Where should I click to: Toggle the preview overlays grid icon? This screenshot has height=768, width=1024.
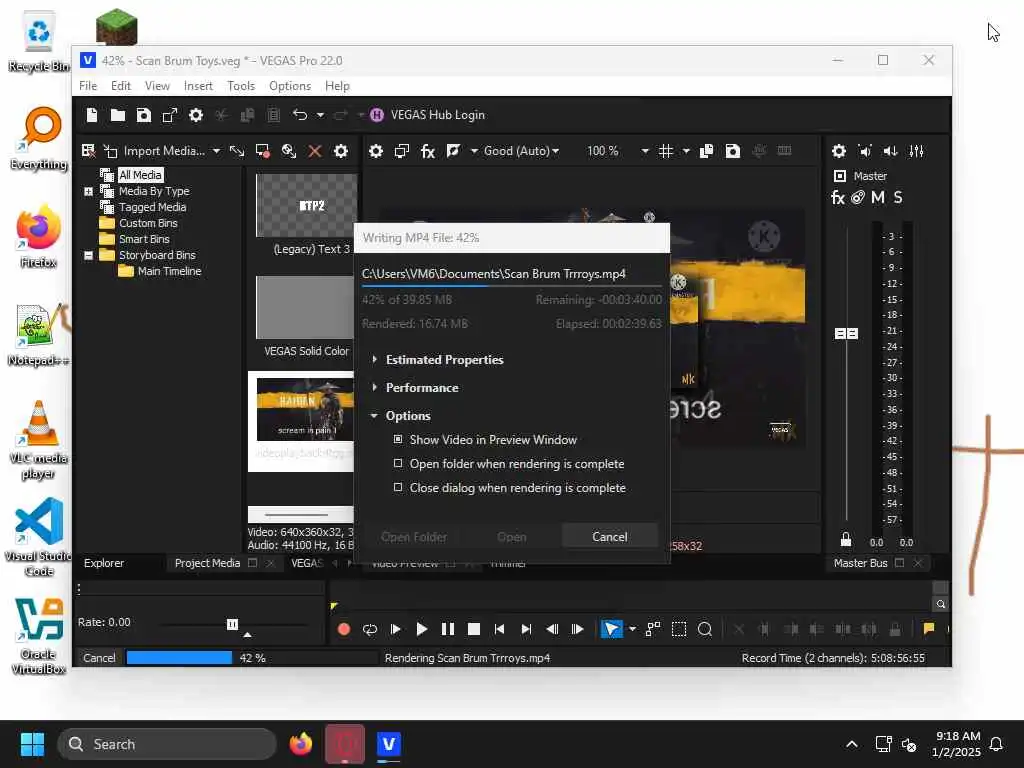665,151
